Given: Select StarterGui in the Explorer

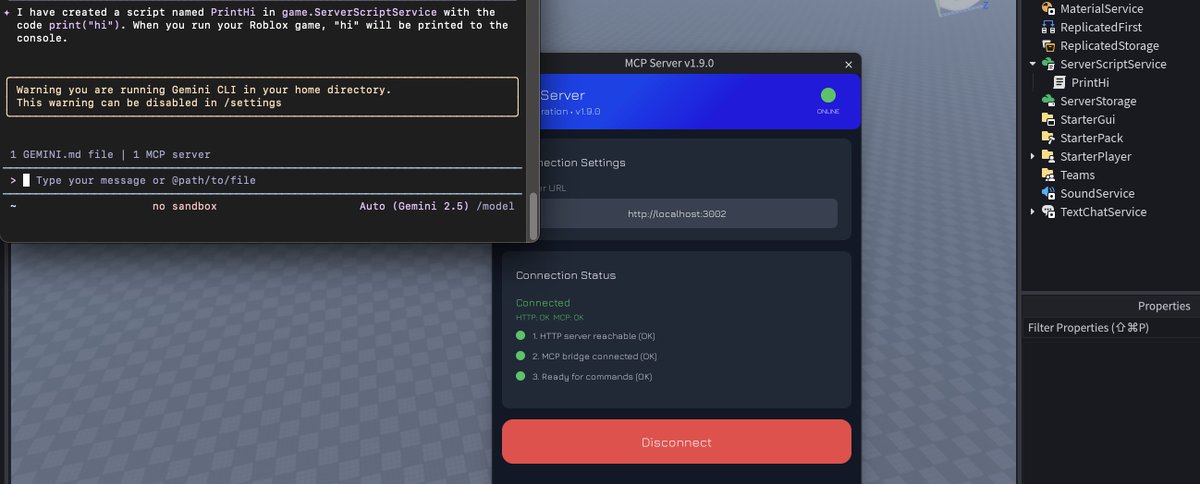Looking at the screenshot, I should tap(1087, 120).
